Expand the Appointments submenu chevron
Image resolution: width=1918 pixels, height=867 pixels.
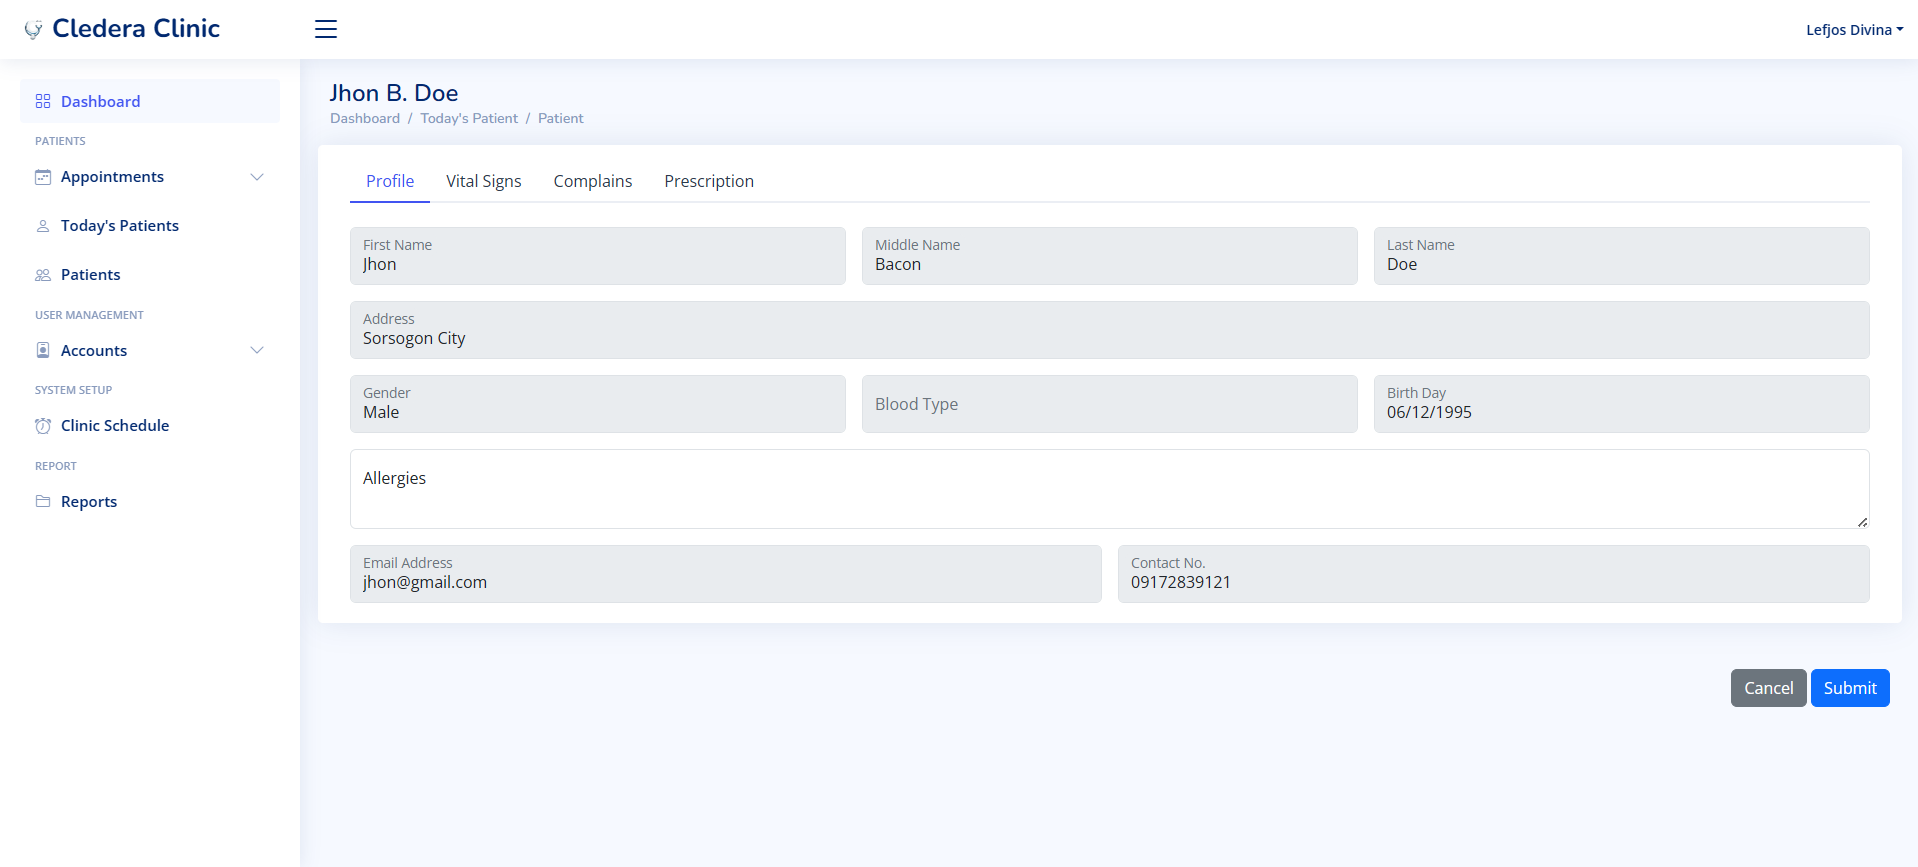coord(257,177)
